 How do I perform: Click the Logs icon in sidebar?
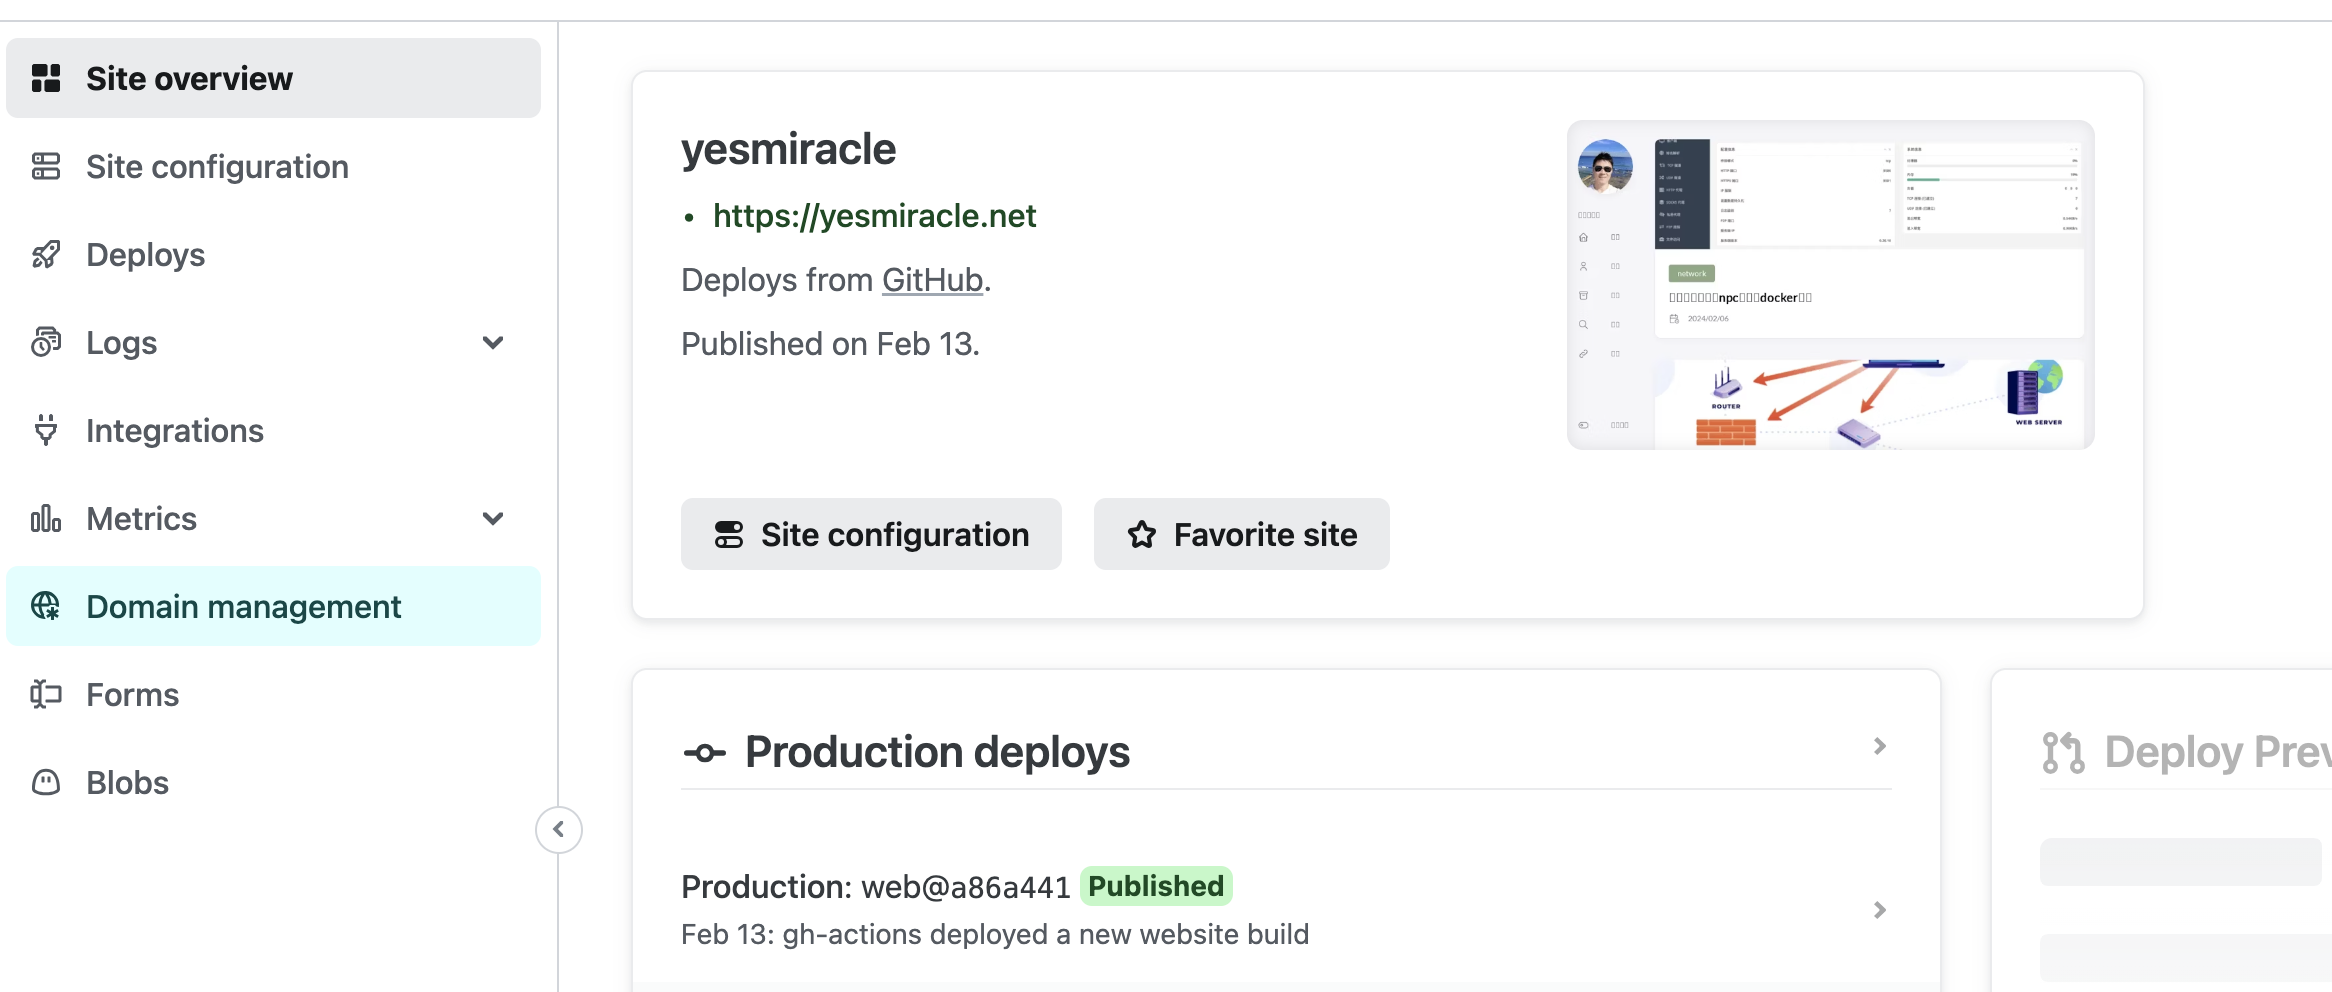click(x=46, y=342)
